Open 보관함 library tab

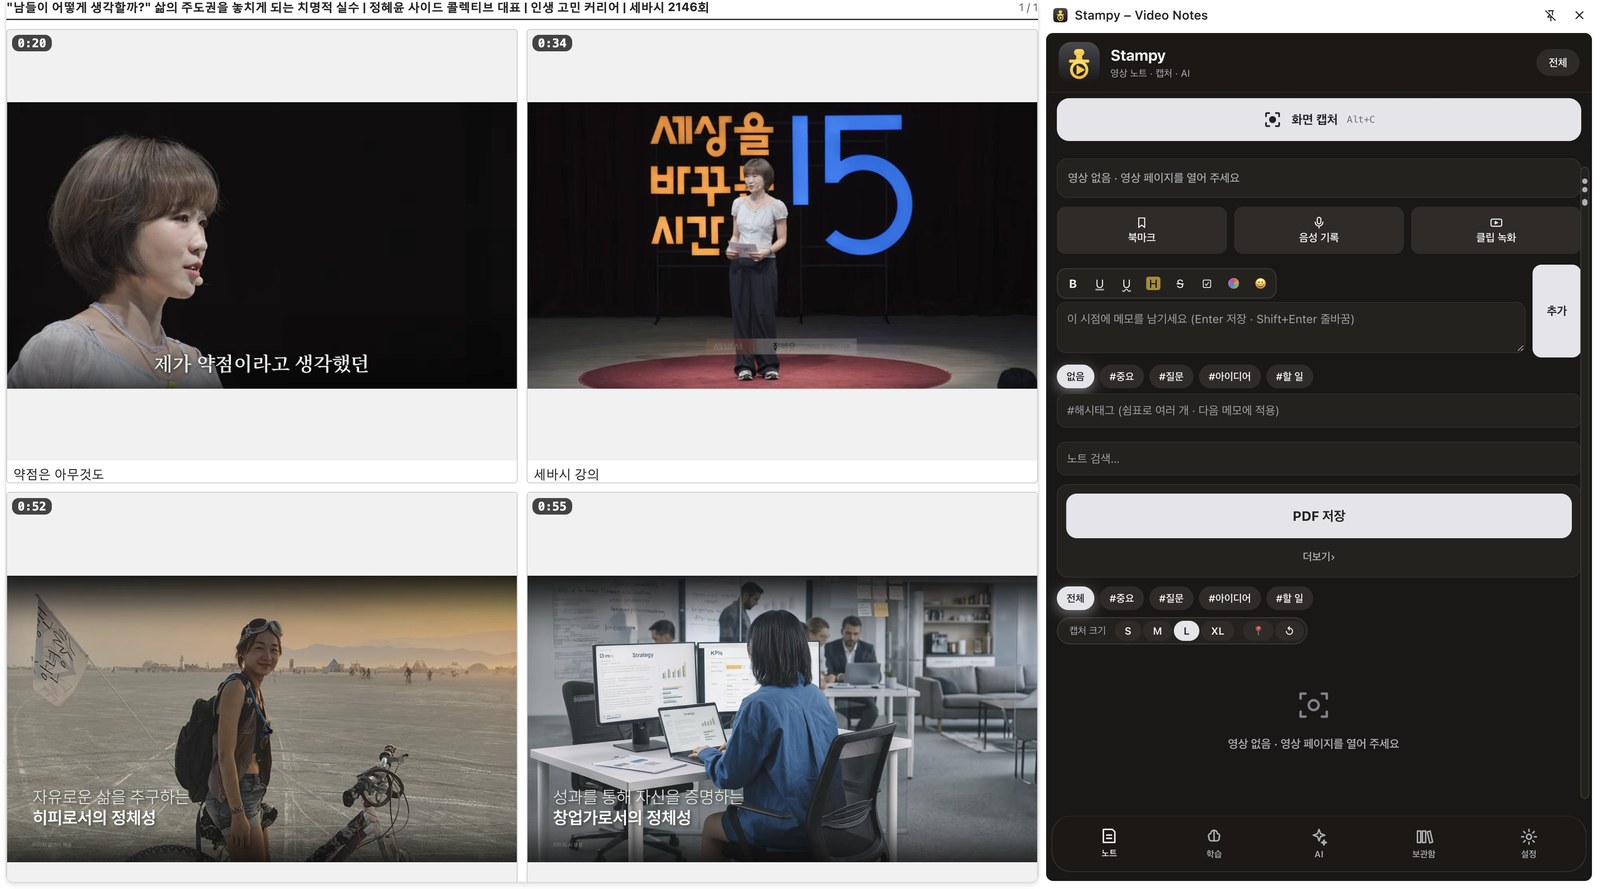[x=1424, y=844]
